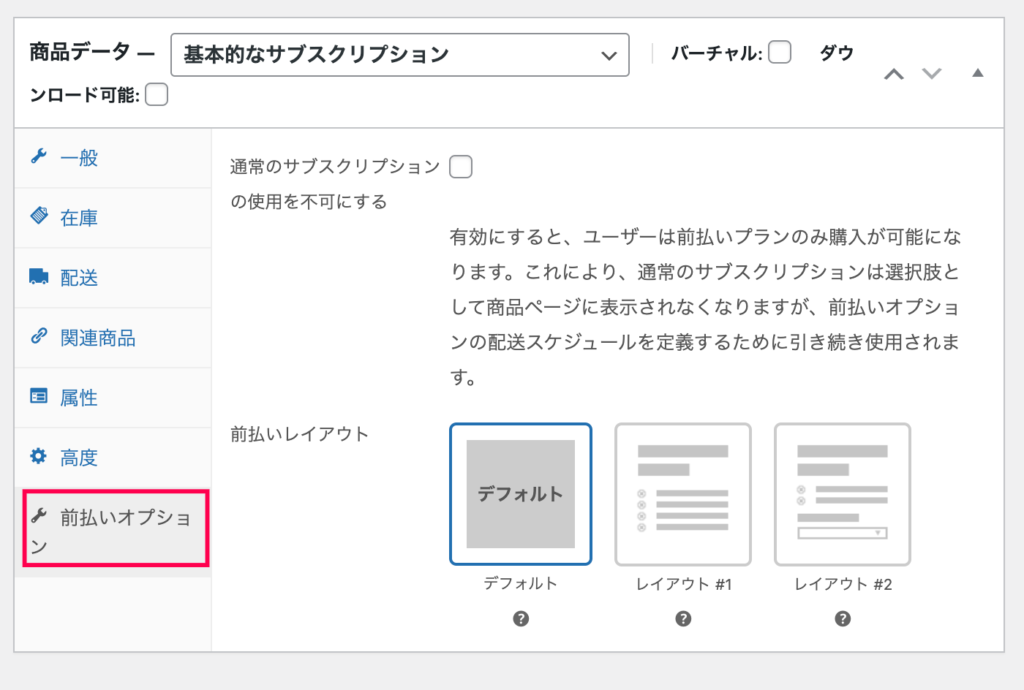Click the link icon beside 関連商品

click(39, 336)
